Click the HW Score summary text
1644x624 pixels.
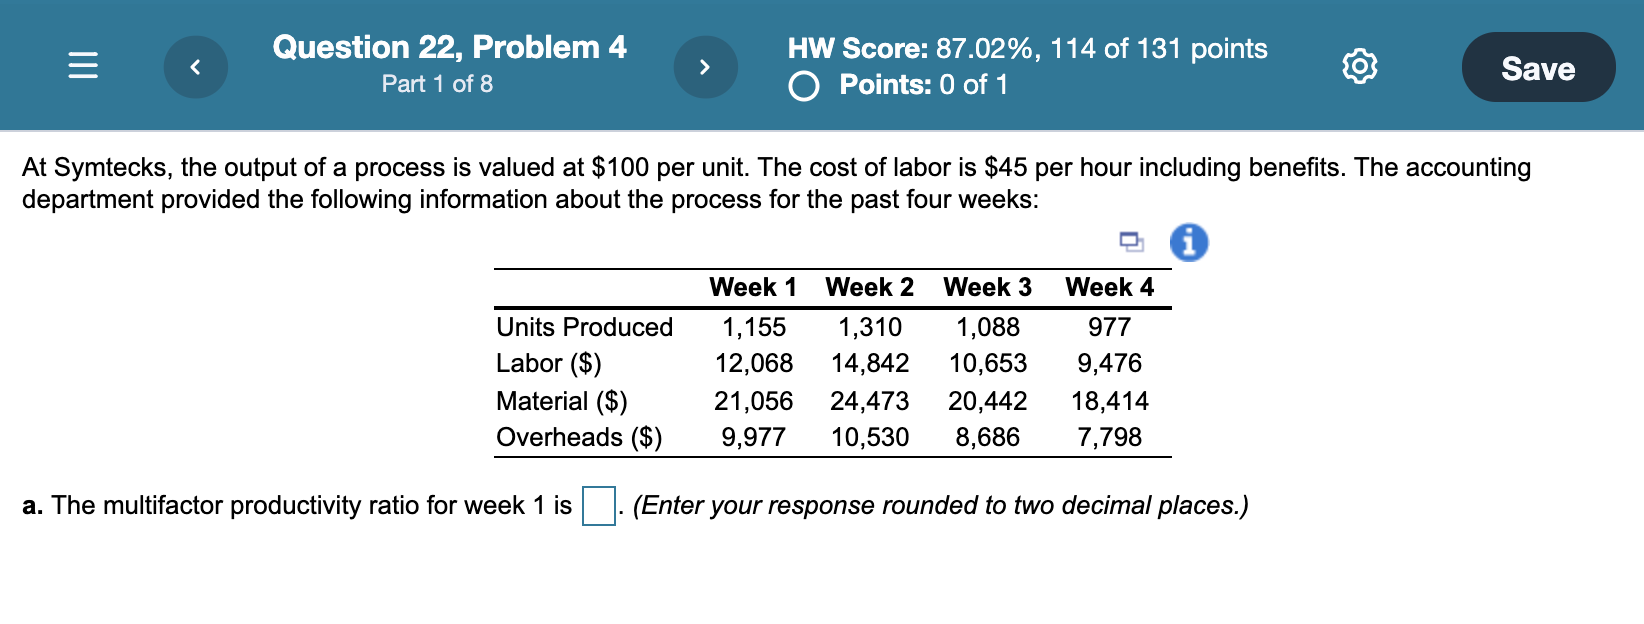click(1027, 48)
